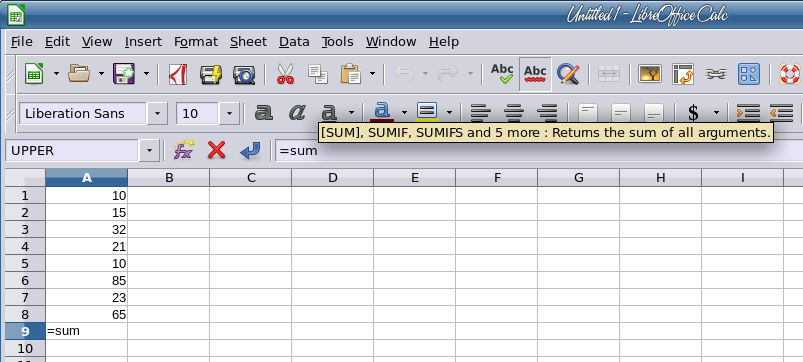Expand the Name Box dropdown arrow

click(150, 151)
